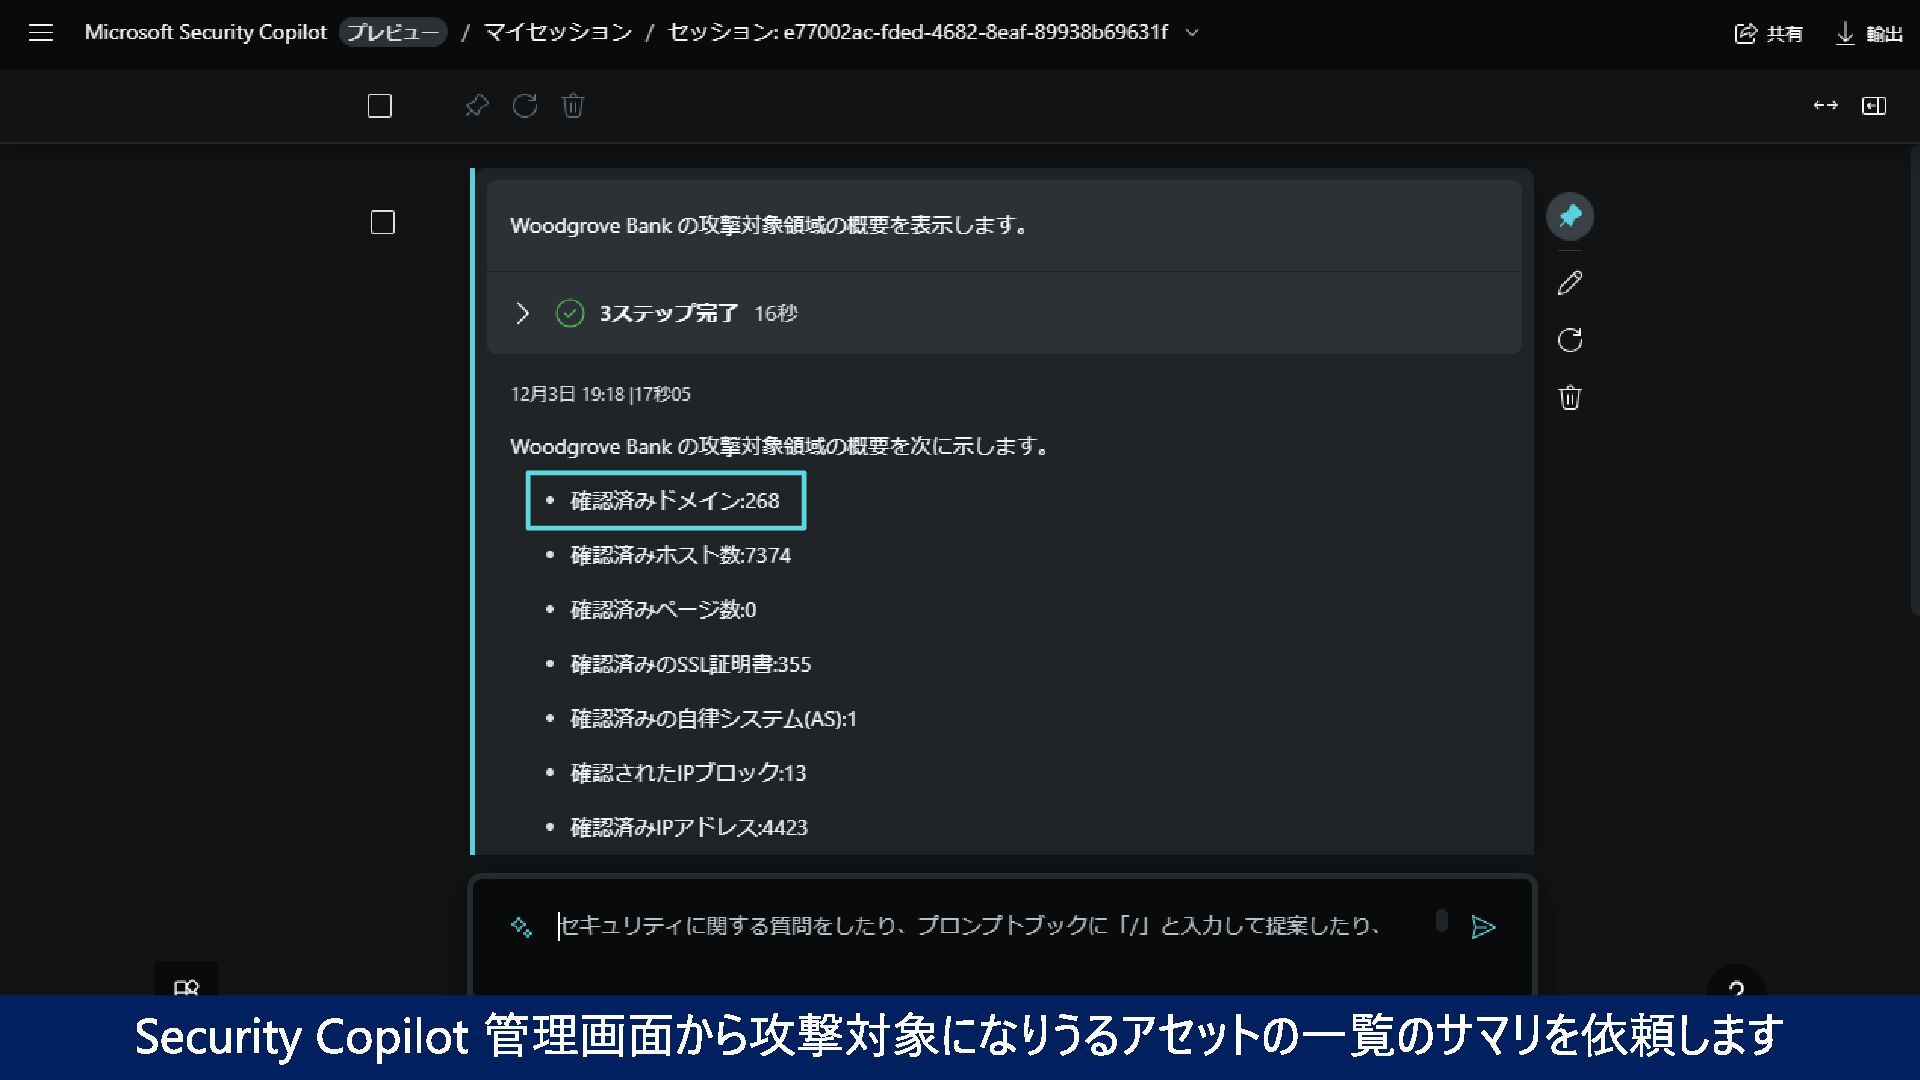The width and height of the screenshot is (1920, 1080).
Task: Click the 共有 share button
Action: pos(1768,34)
